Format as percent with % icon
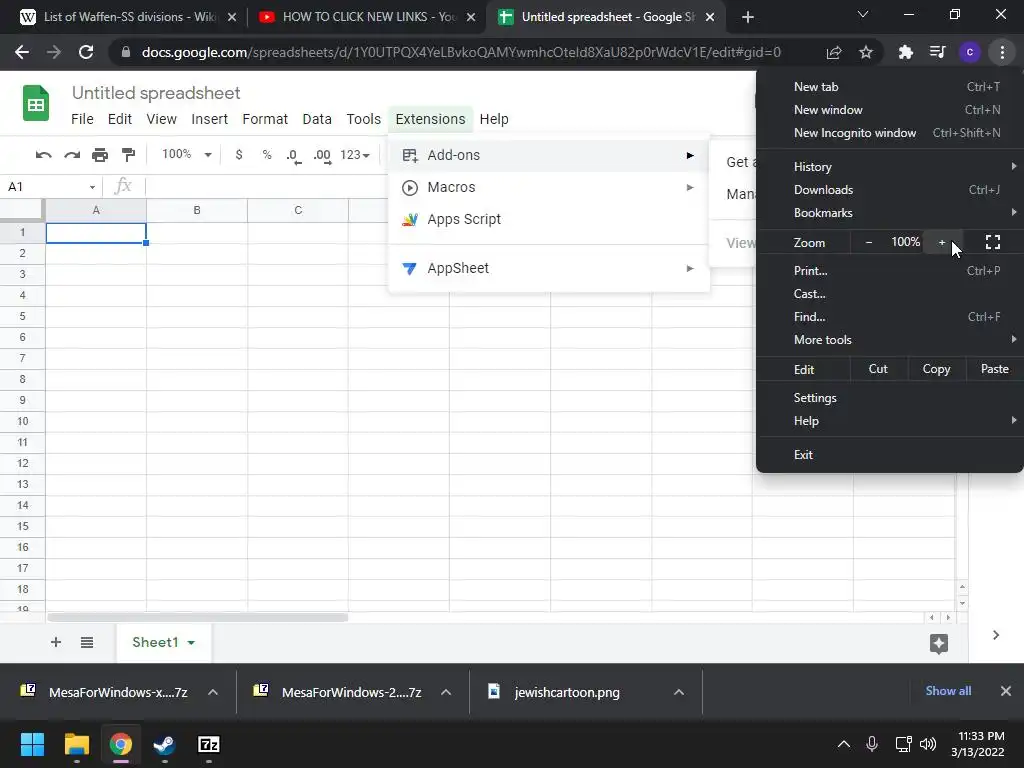The image size is (1024, 768). (266, 155)
